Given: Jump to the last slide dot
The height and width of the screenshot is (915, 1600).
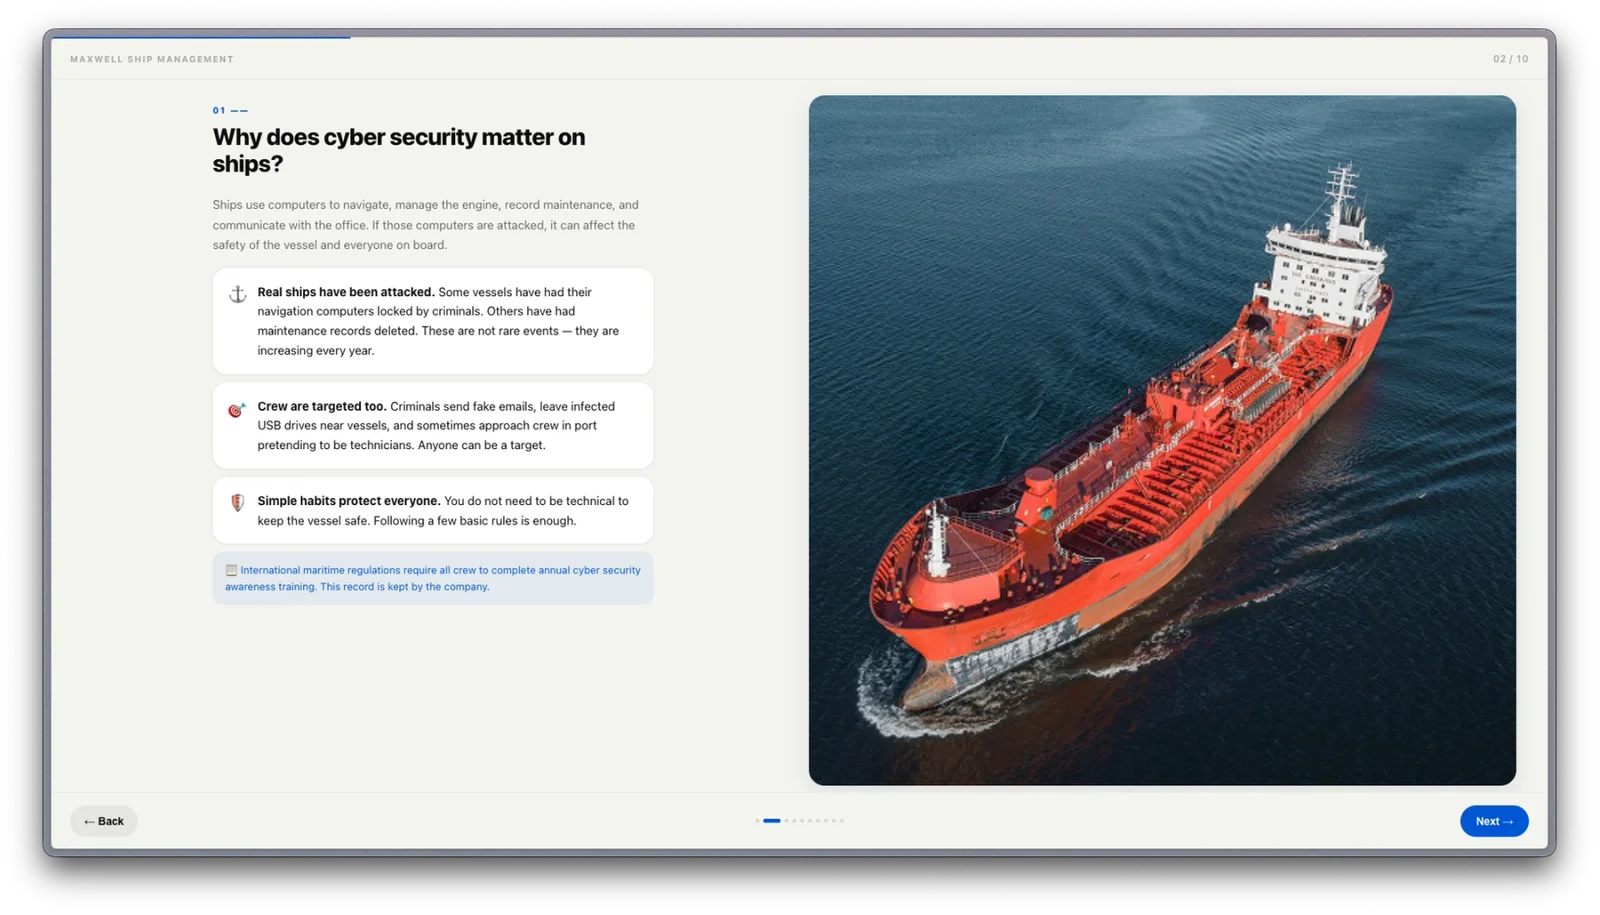Looking at the screenshot, I should [x=841, y=821].
